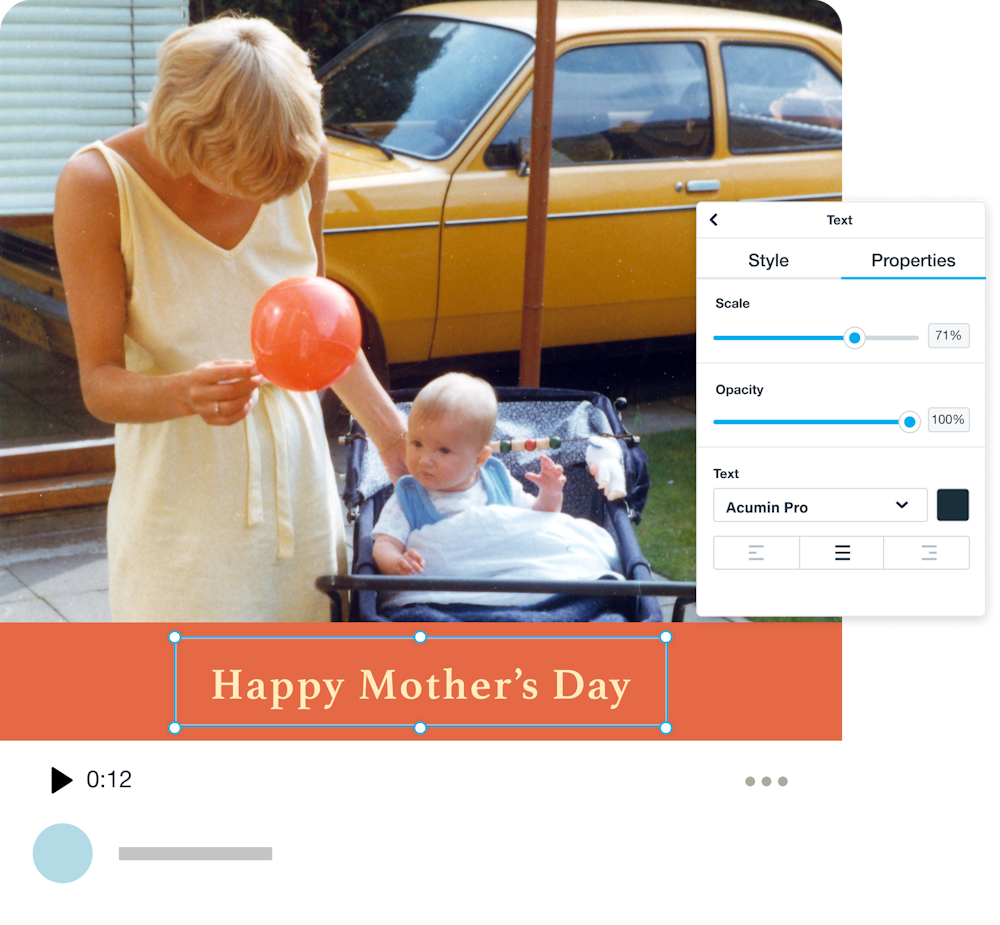Viewport: 1000px width, 925px height.
Task: Click the bottom-right text box resize handle
Action: pos(666,728)
